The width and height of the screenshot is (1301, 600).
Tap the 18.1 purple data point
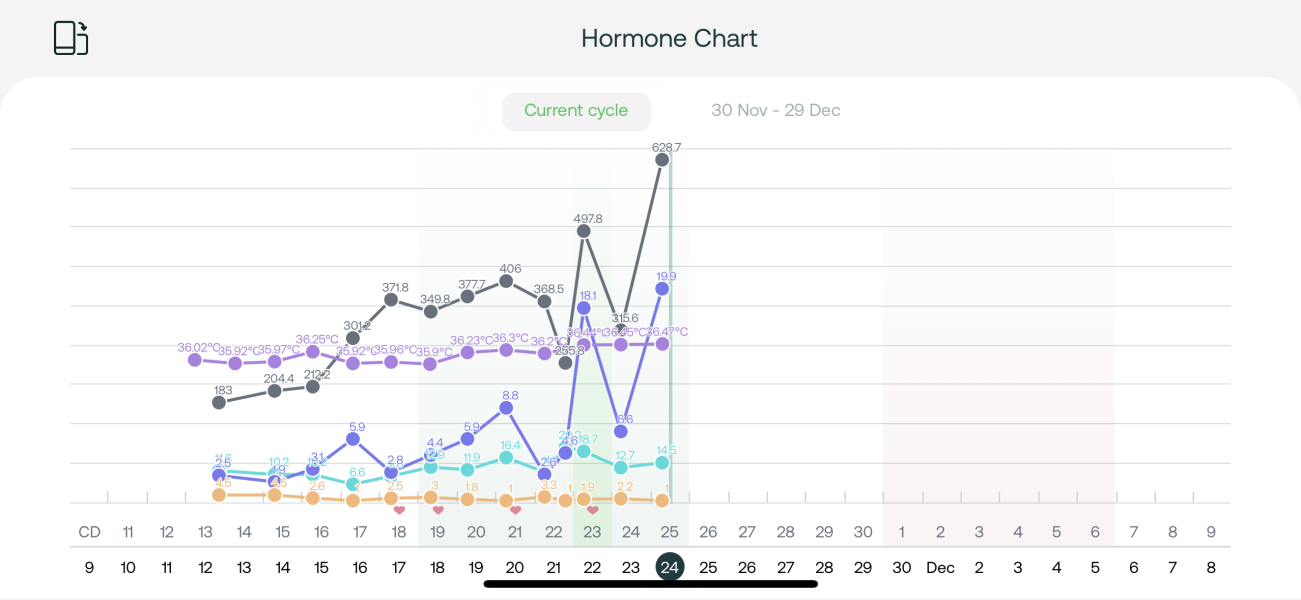584,308
